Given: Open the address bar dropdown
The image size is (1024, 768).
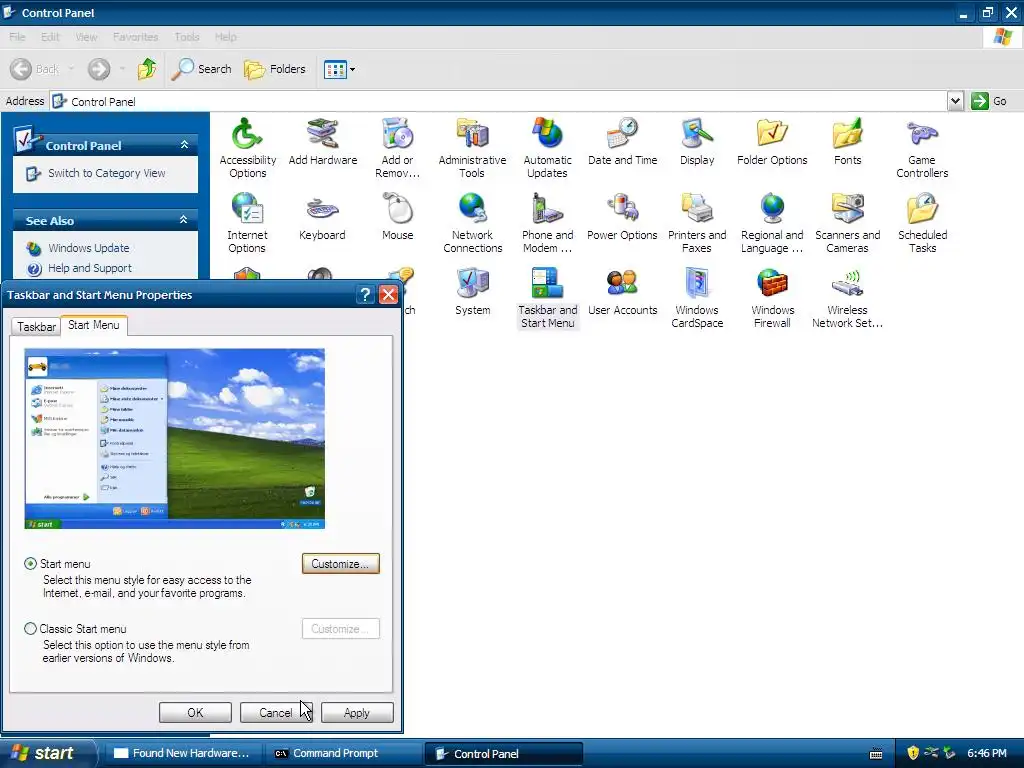Looking at the screenshot, I should point(955,101).
